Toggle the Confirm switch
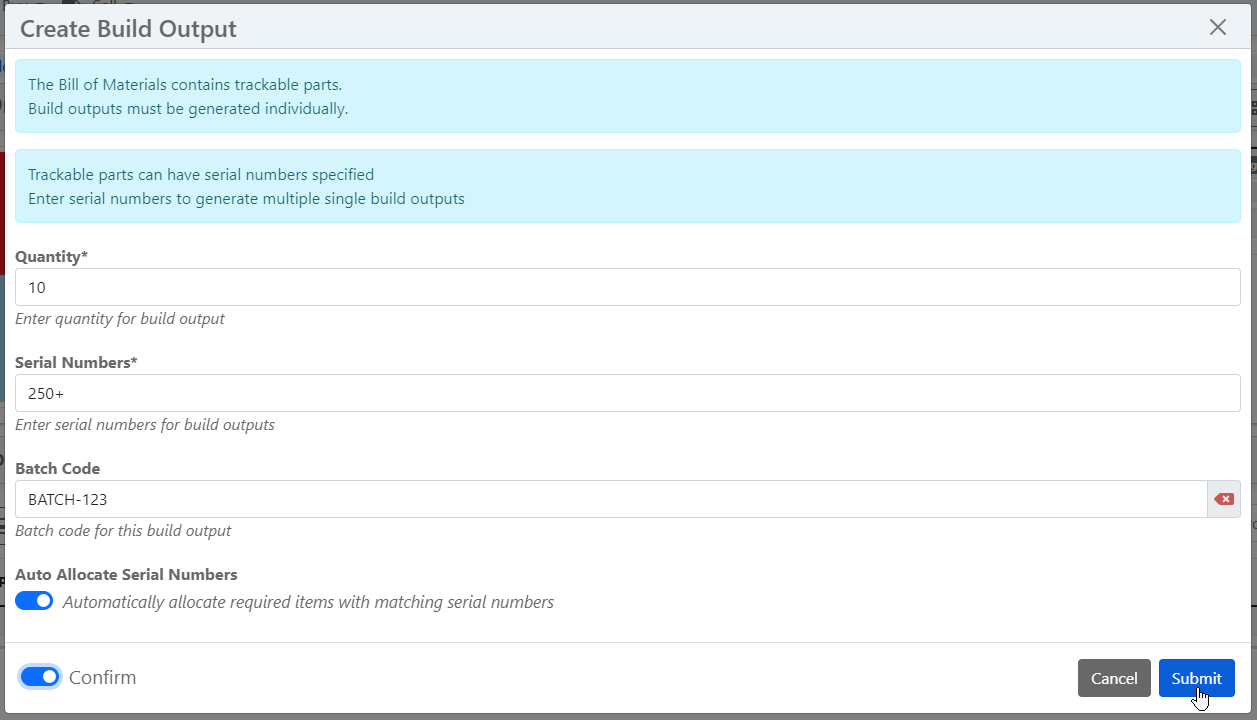Screen dimensions: 1257x720 pyautogui.click(x=40, y=677)
